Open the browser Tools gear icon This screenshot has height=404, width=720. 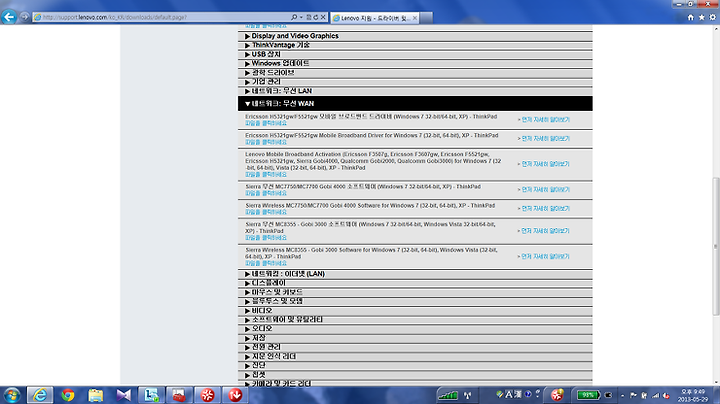coord(713,17)
